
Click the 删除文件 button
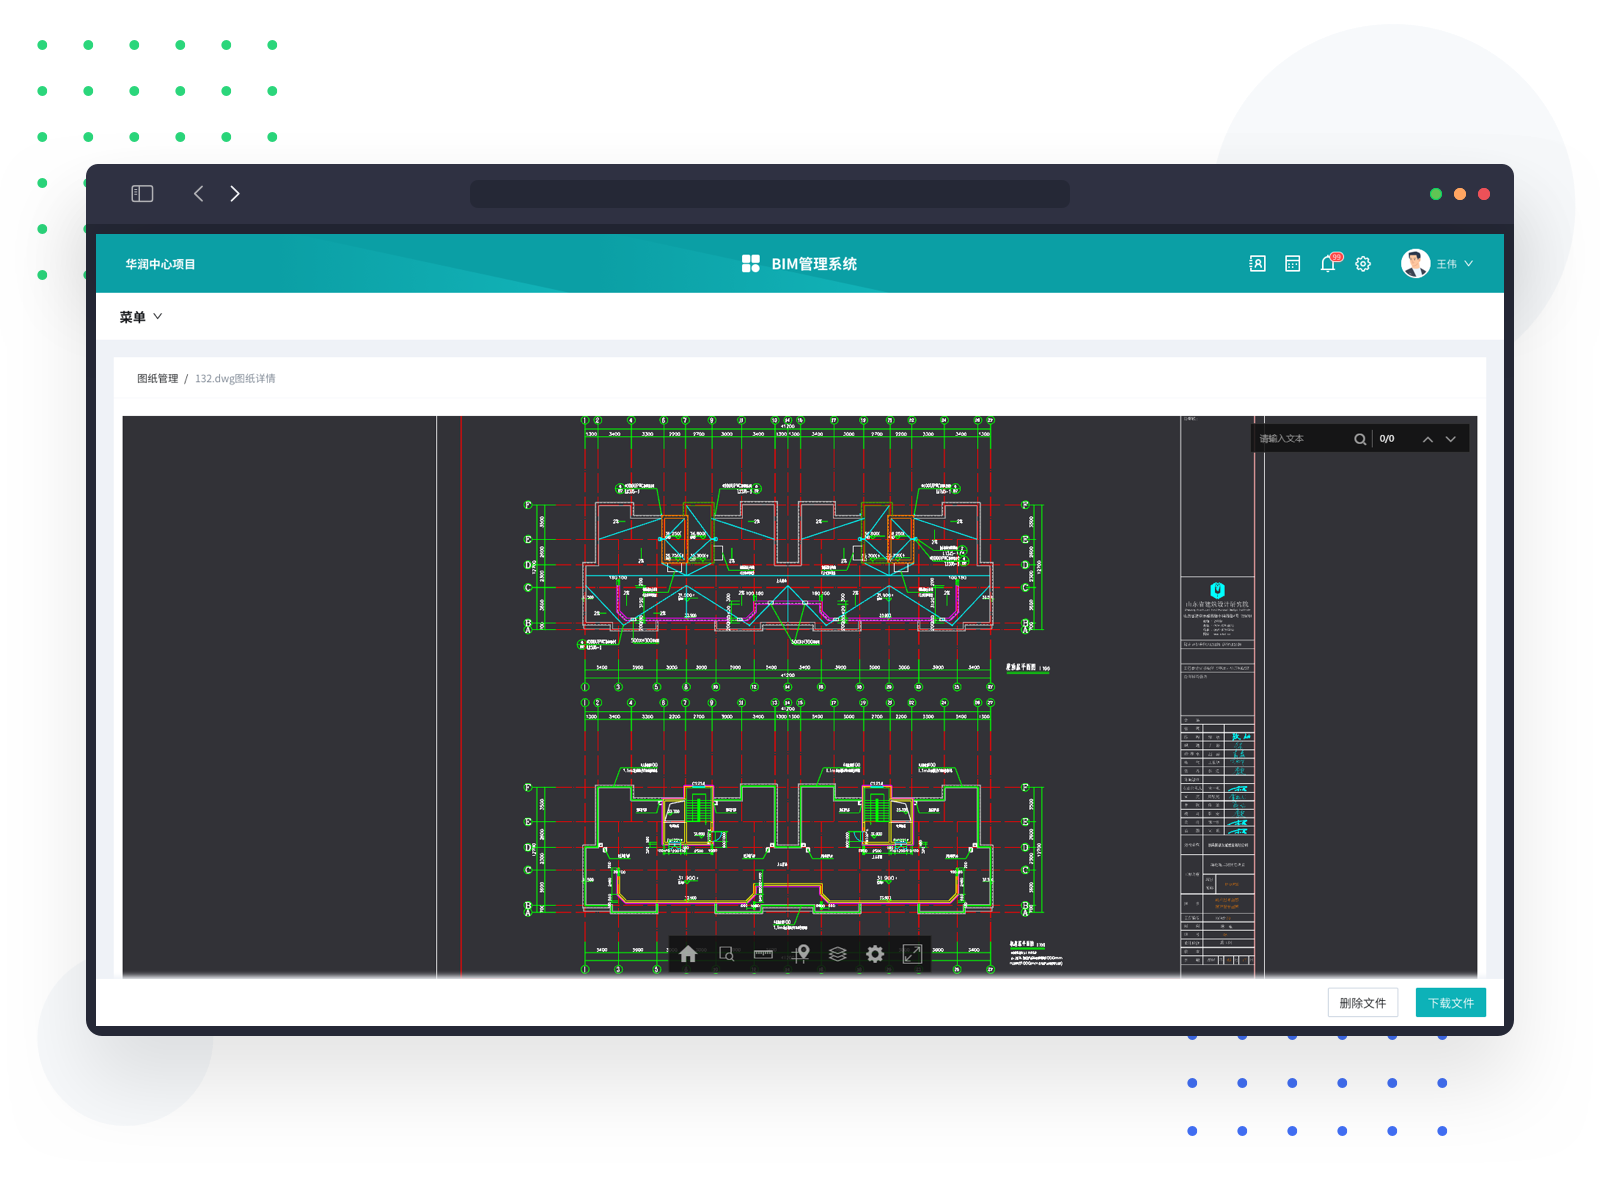1362,1003
